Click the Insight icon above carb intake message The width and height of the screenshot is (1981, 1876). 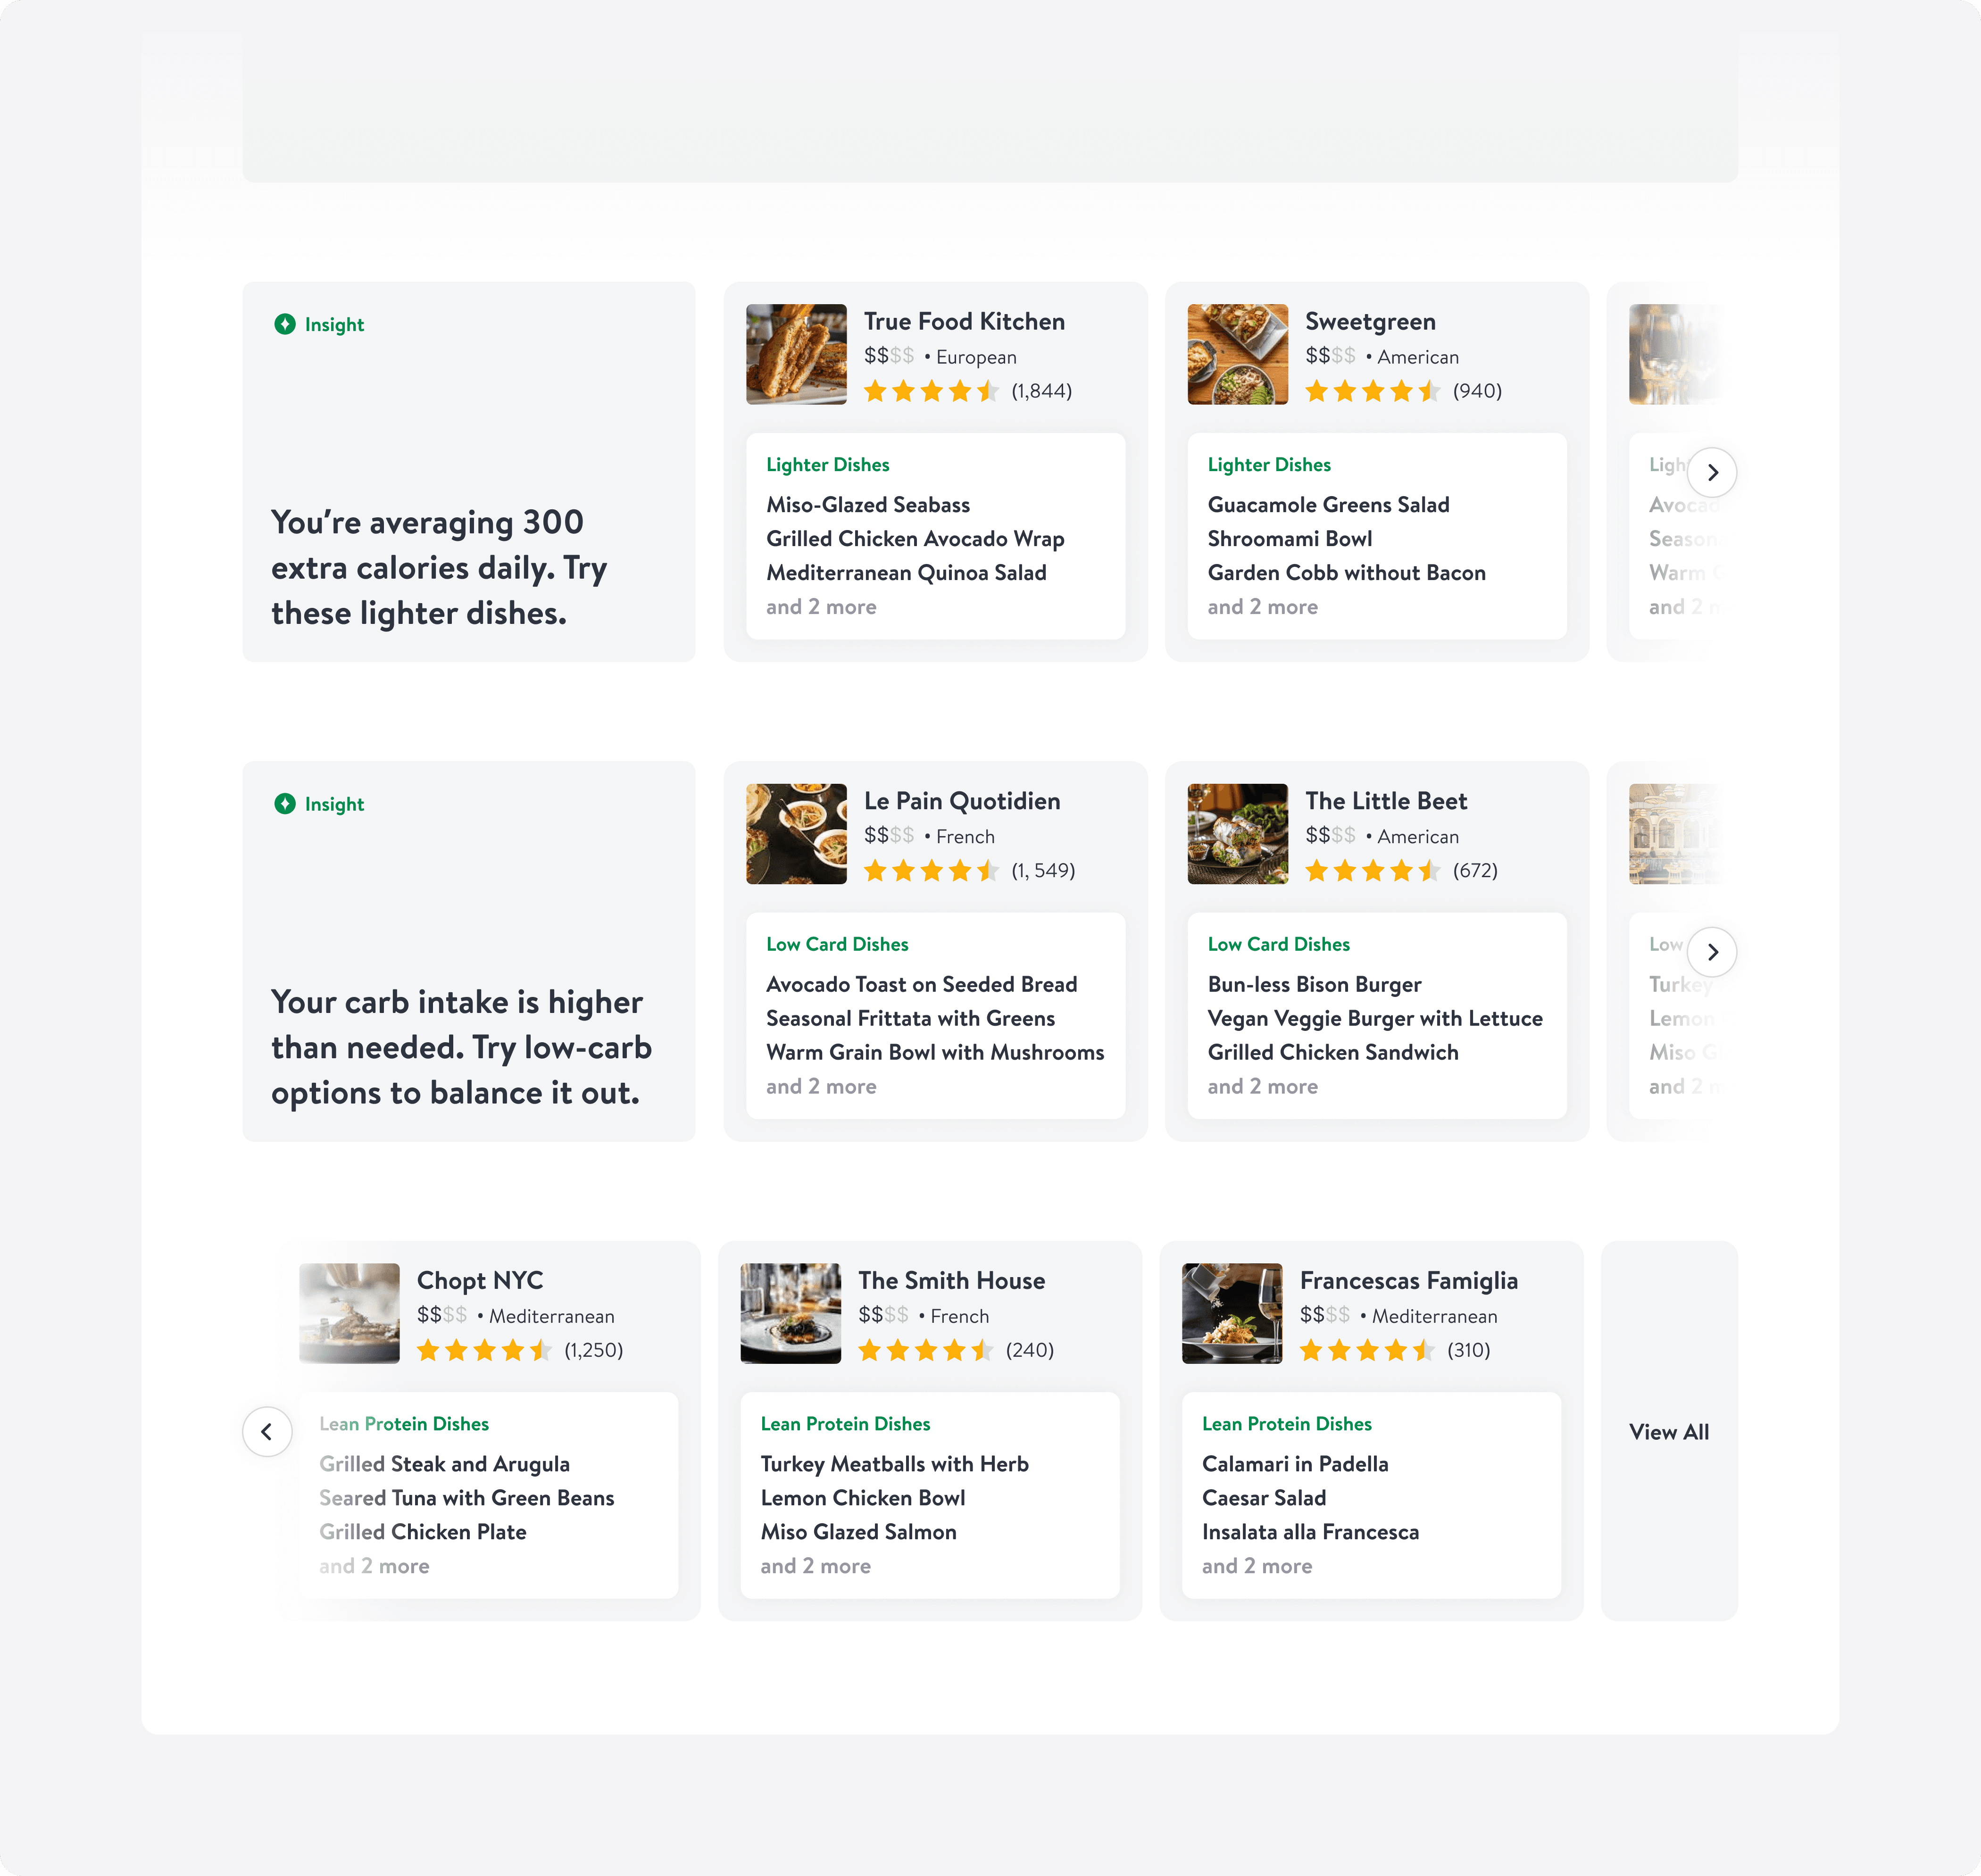(x=285, y=804)
